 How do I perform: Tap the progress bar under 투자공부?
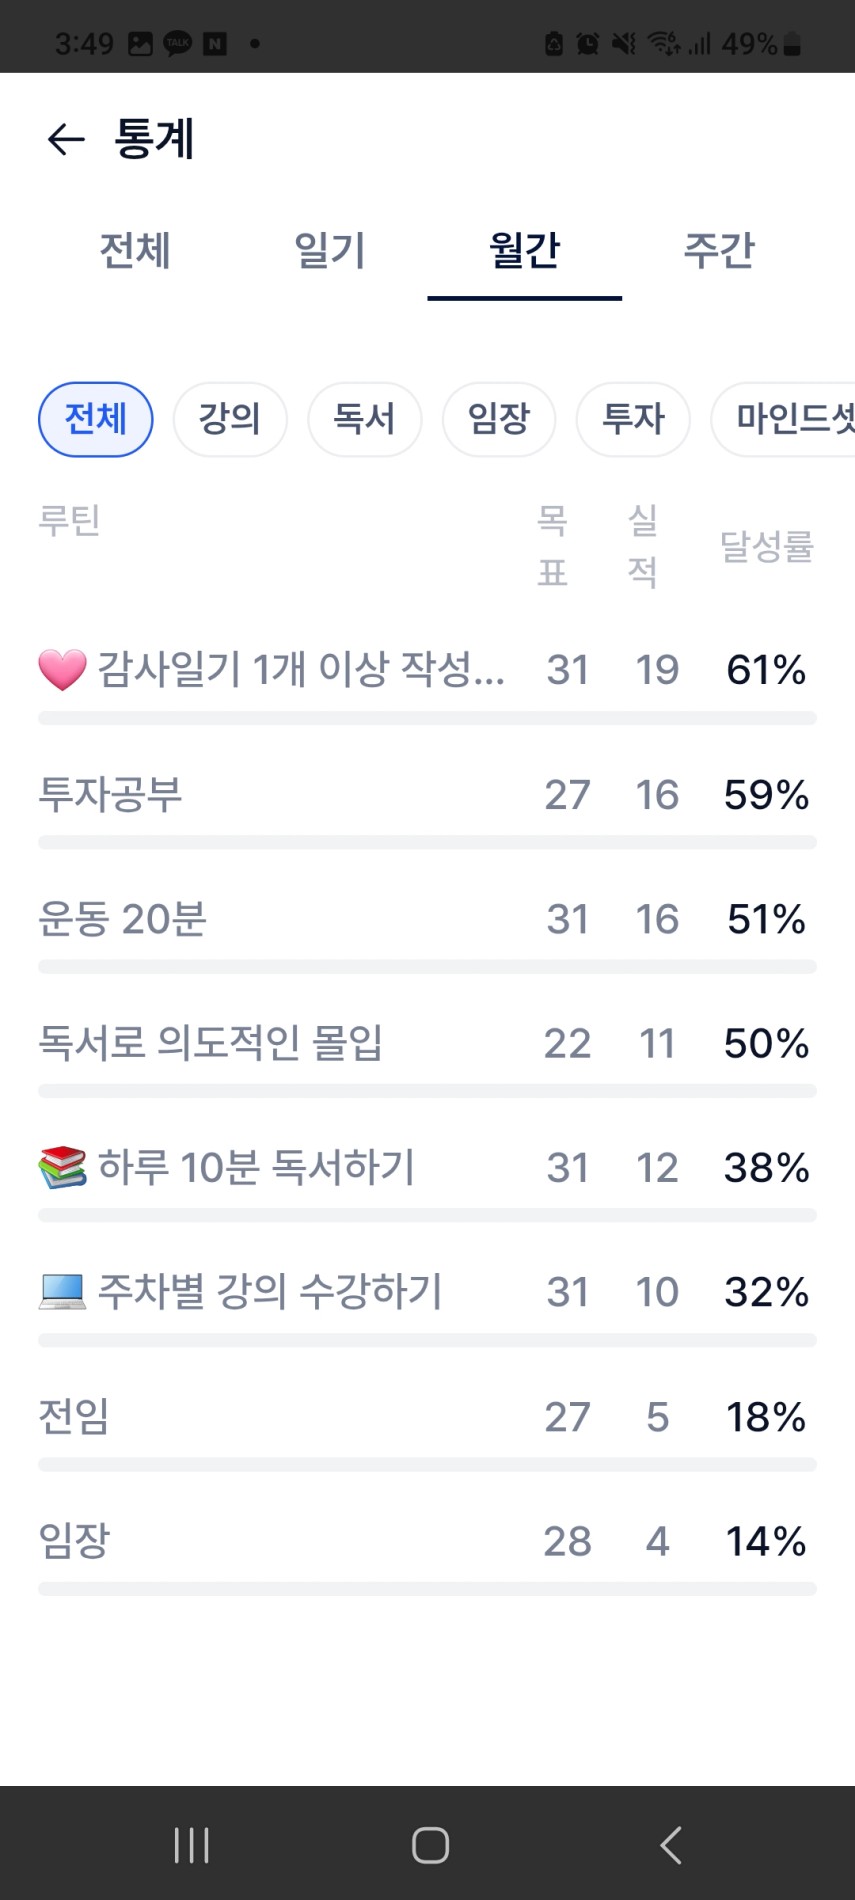(427, 843)
